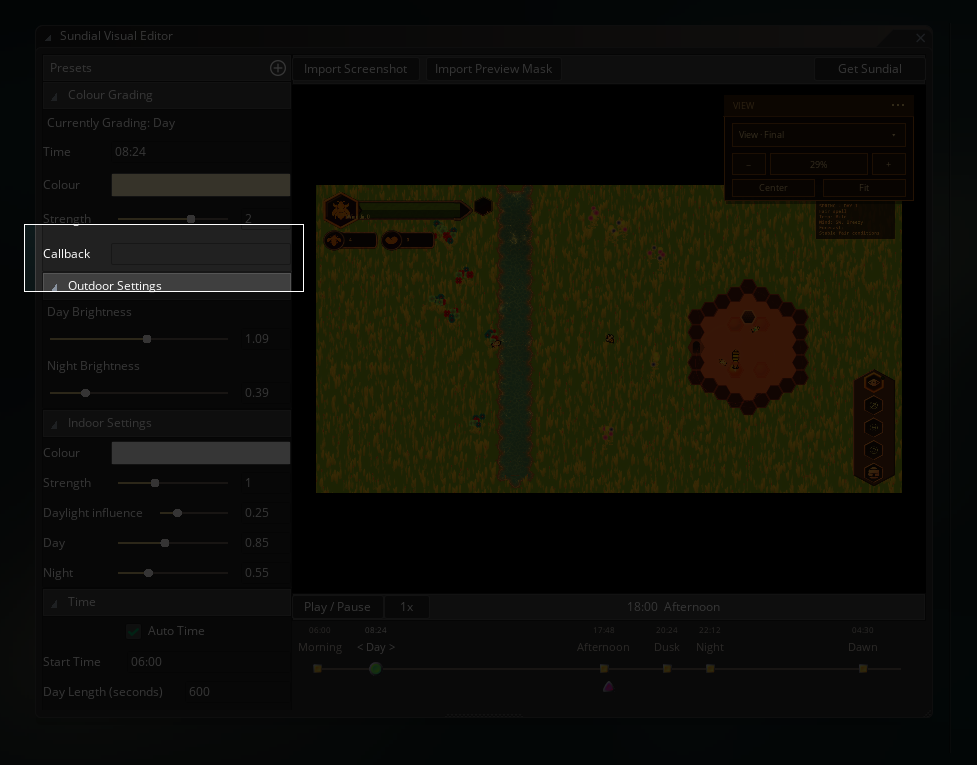Collapse the Sundial Visual Editor window triangle
This screenshot has width=977, height=765.
[x=48, y=37]
